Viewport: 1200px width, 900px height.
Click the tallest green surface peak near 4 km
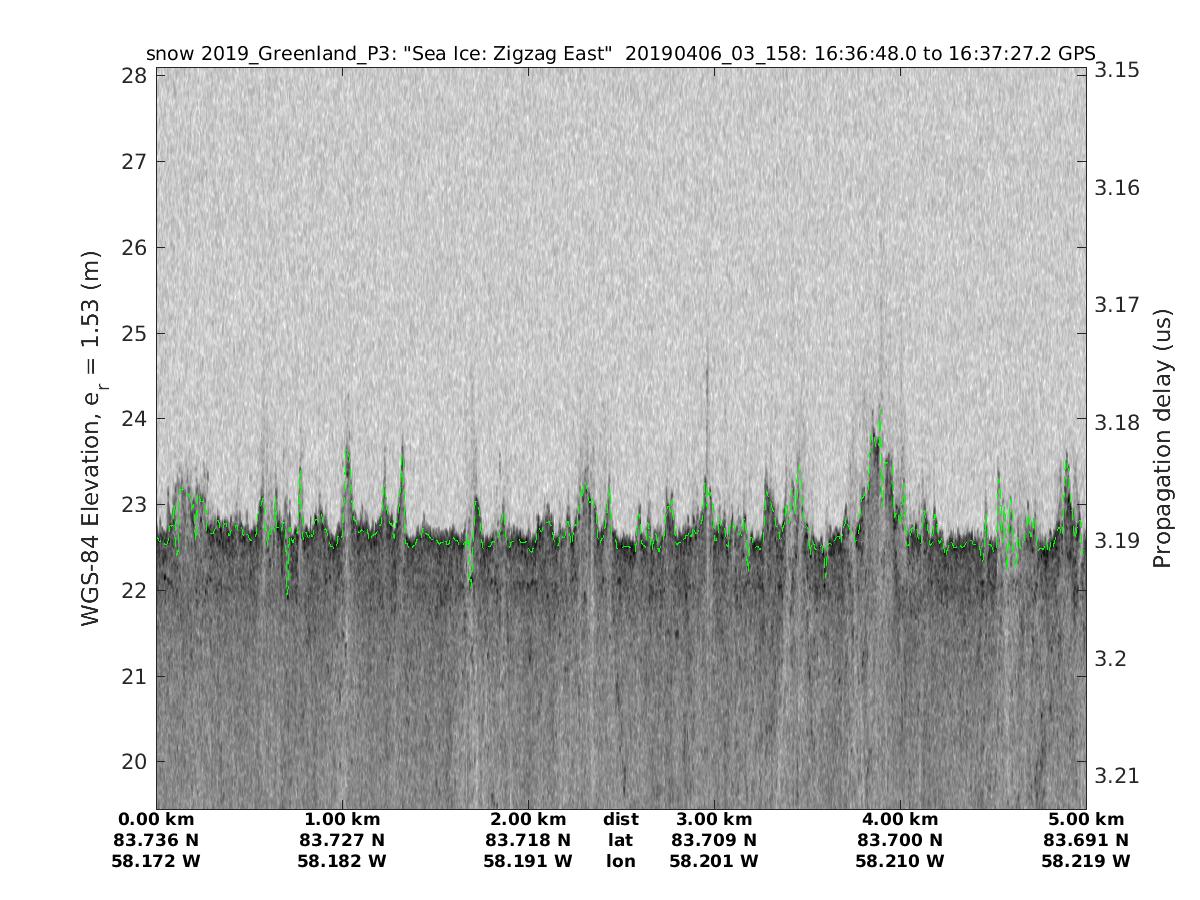click(x=879, y=412)
